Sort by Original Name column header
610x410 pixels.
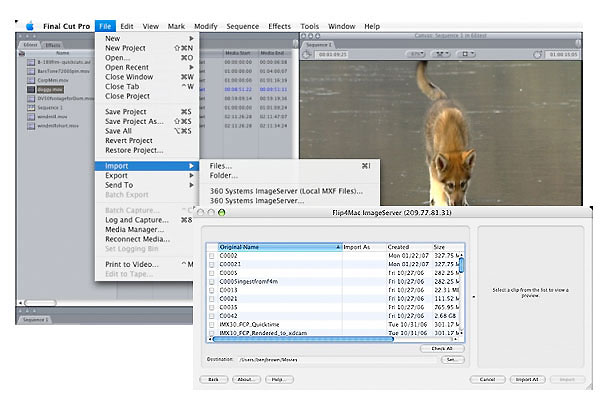tap(280, 247)
